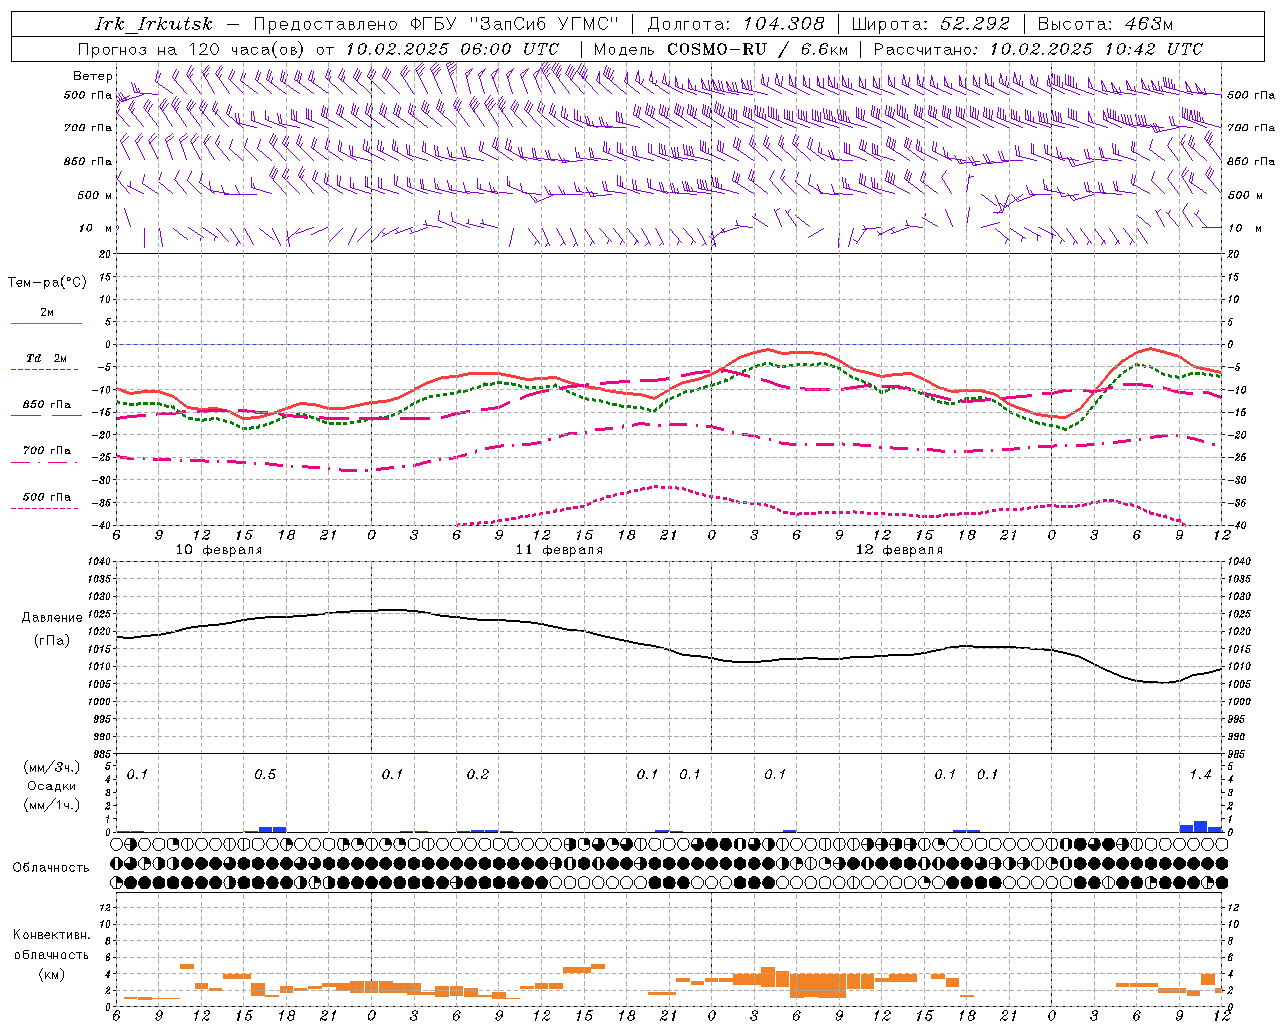Image resolution: width=1280 pixels, height=1024 pixels.
Task: Click the Облачность row label
Action: [51, 868]
